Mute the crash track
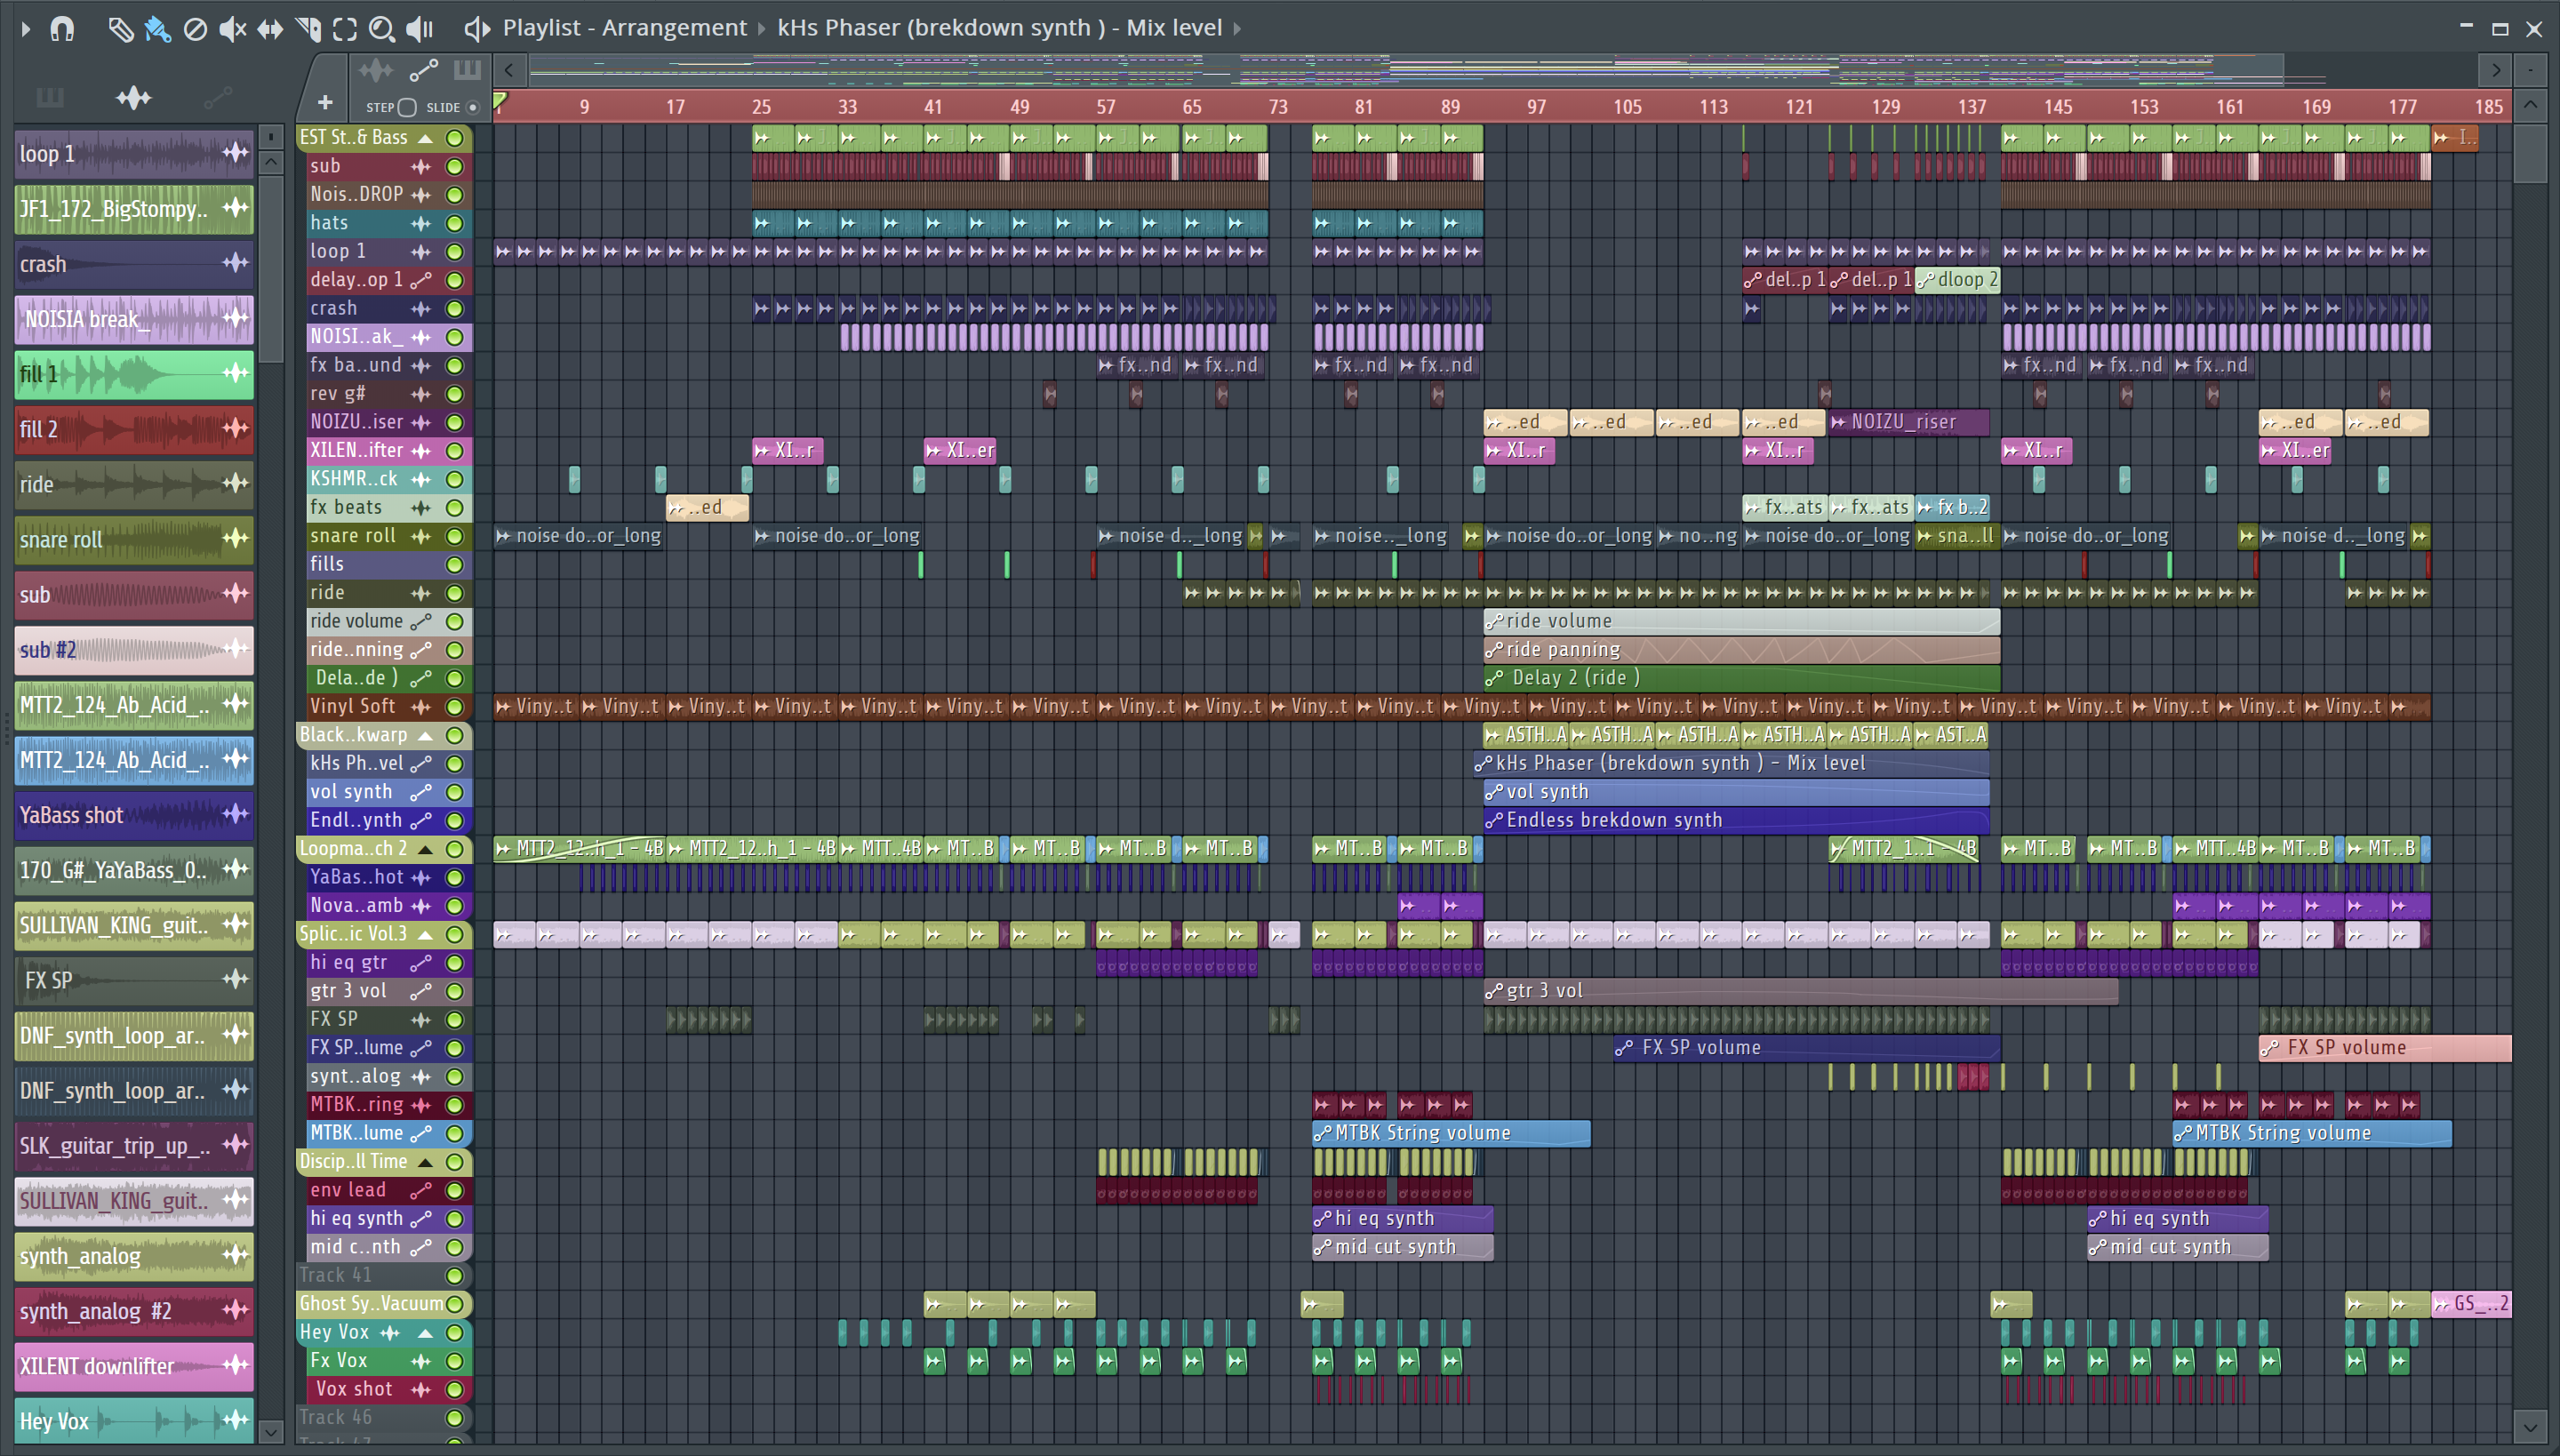The image size is (2560, 1456). point(455,309)
